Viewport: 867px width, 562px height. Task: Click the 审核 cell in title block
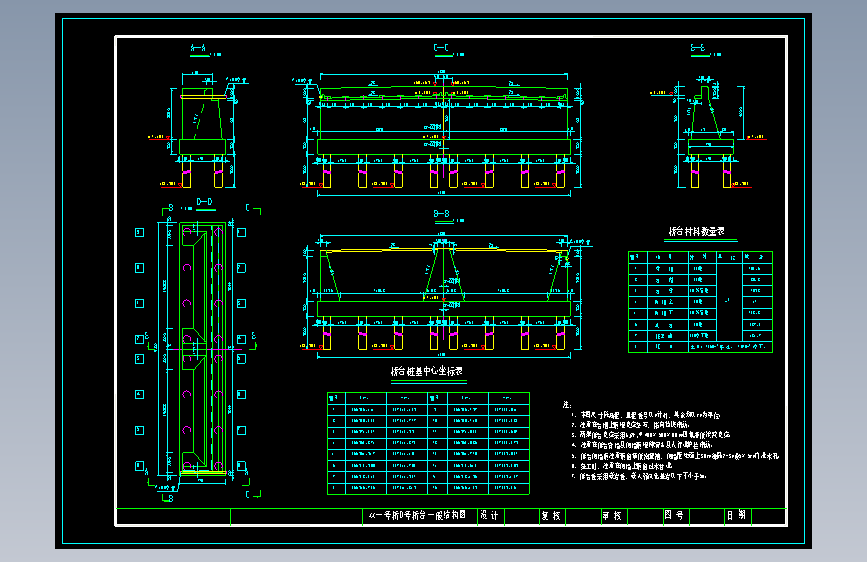tap(612, 516)
